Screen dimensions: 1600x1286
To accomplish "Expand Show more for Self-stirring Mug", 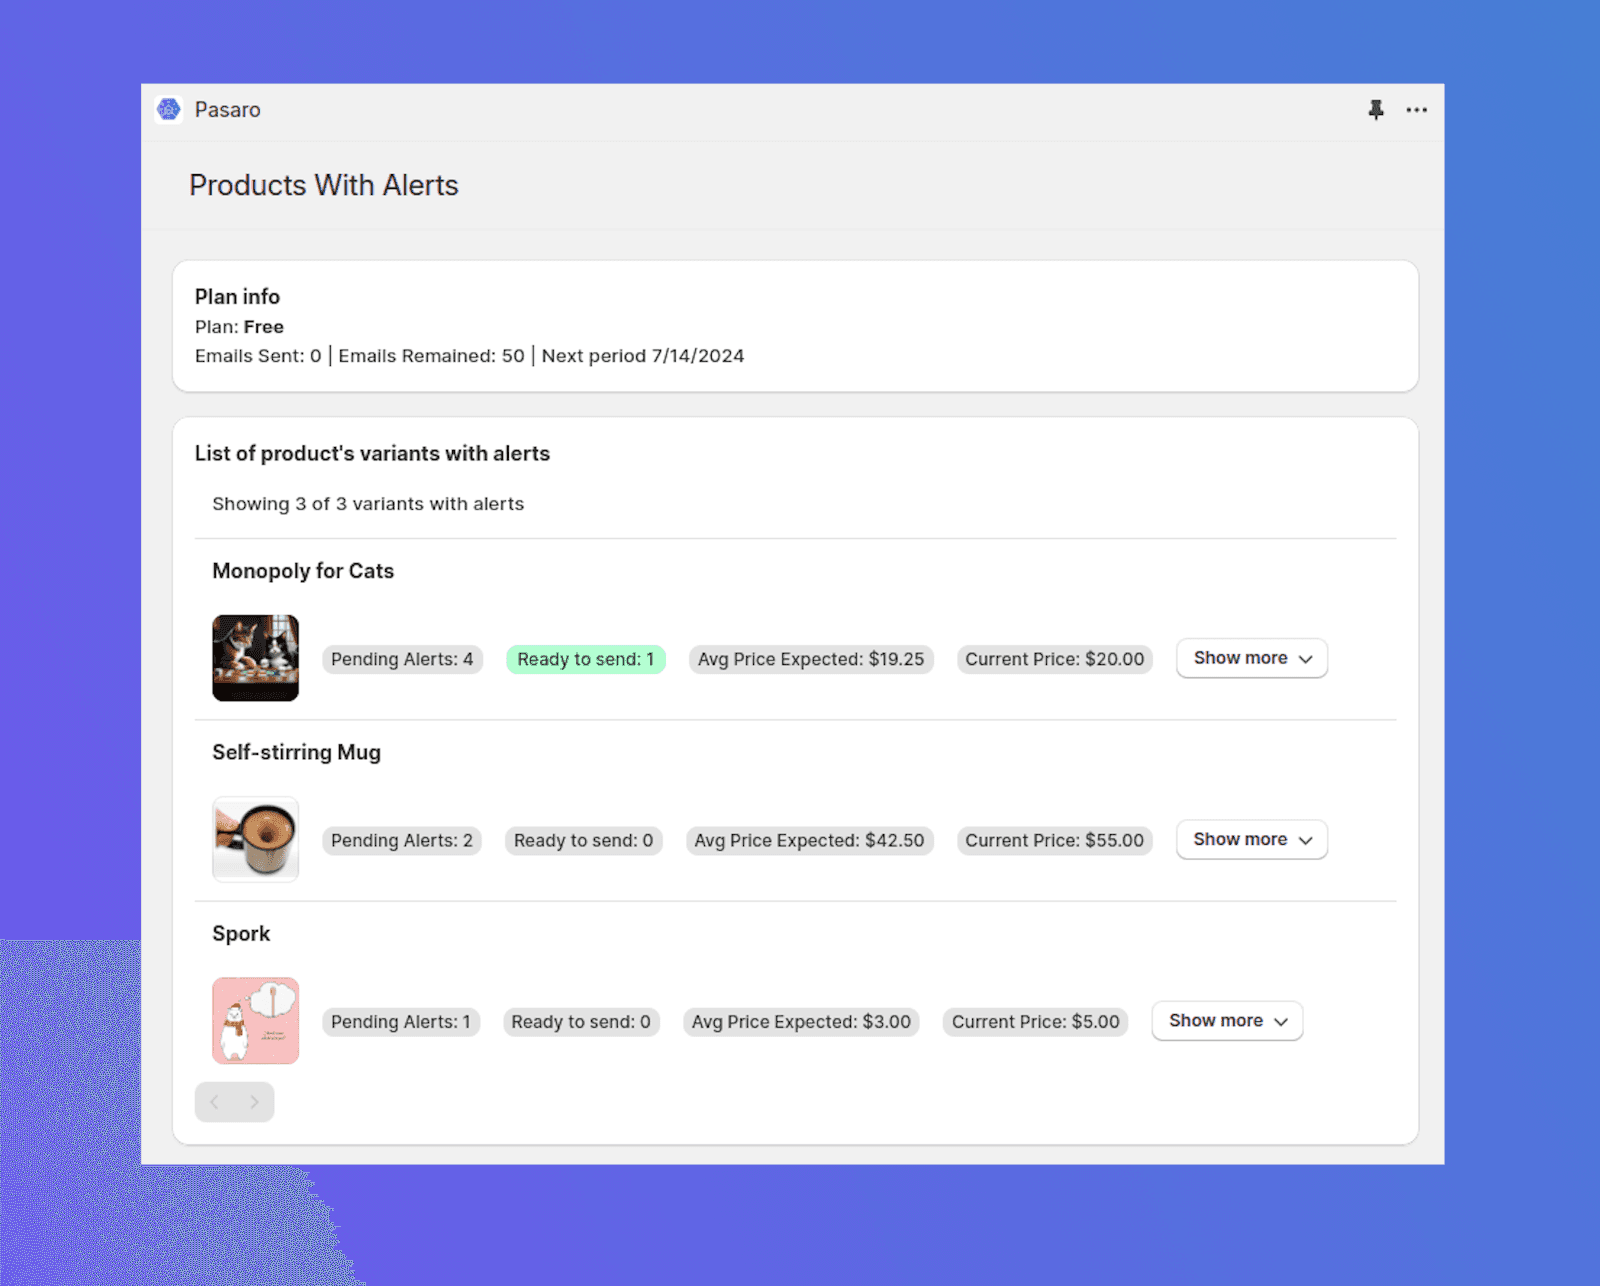I will point(1251,839).
